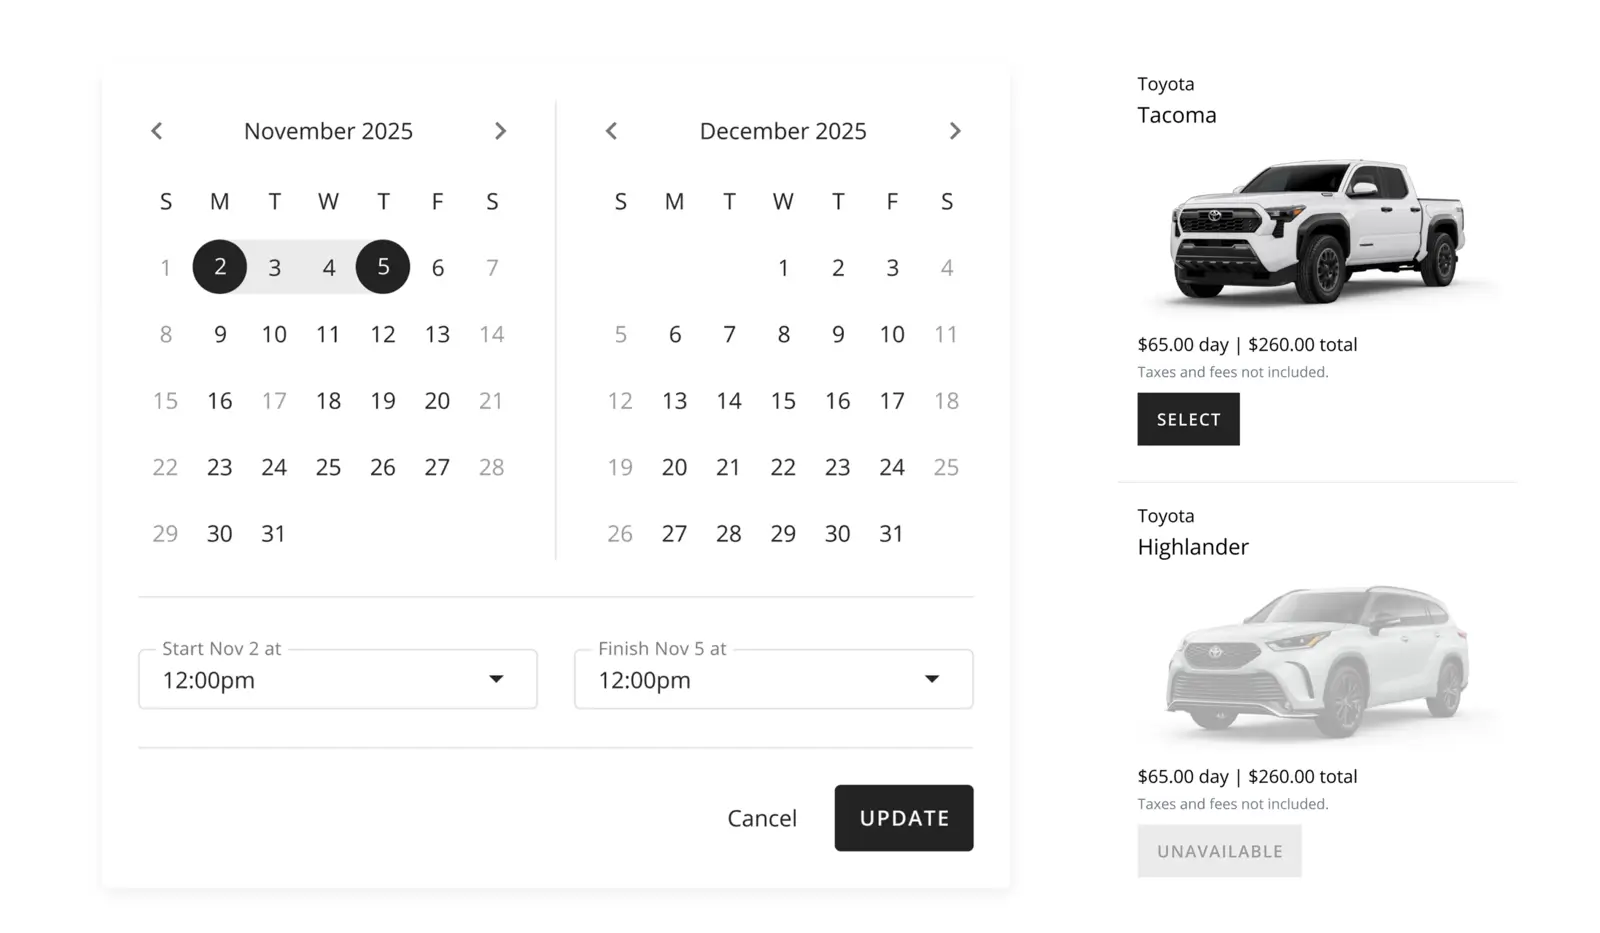
Task: Click the UNAVAILABLE Highlander button
Action: pyautogui.click(x=1219, y=851)
